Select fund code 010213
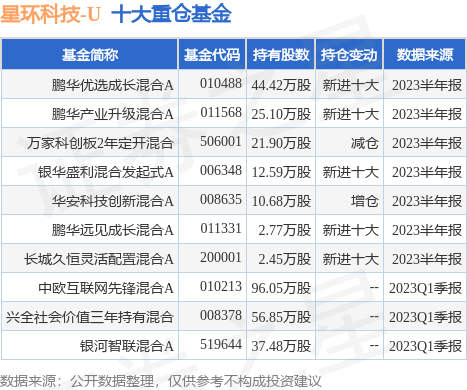 coord(221,287)
